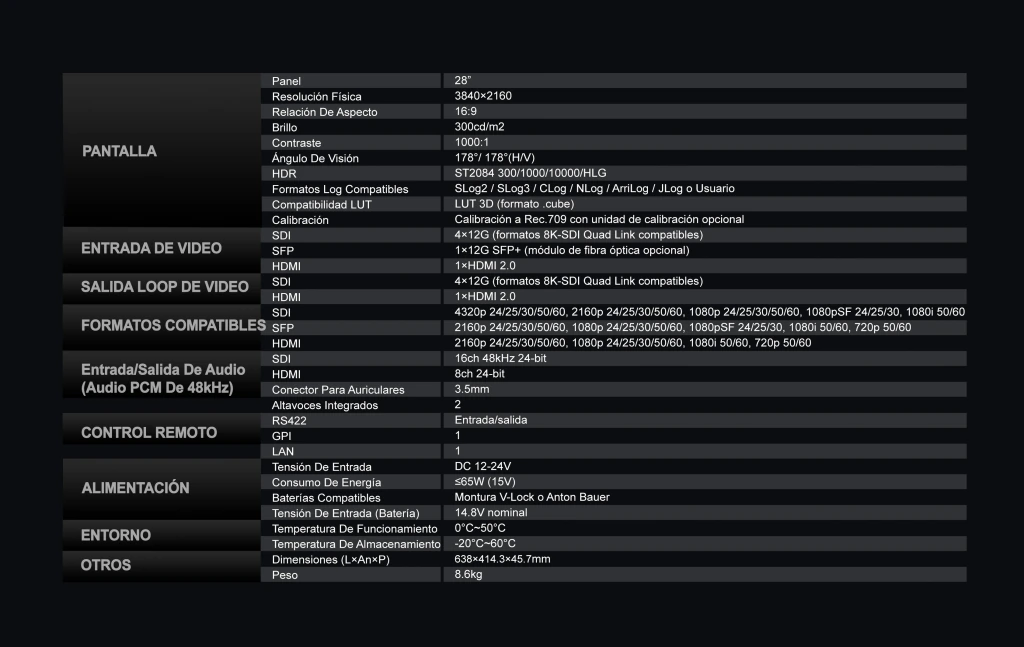Click the Compatibilidad LUT row label

322,204
